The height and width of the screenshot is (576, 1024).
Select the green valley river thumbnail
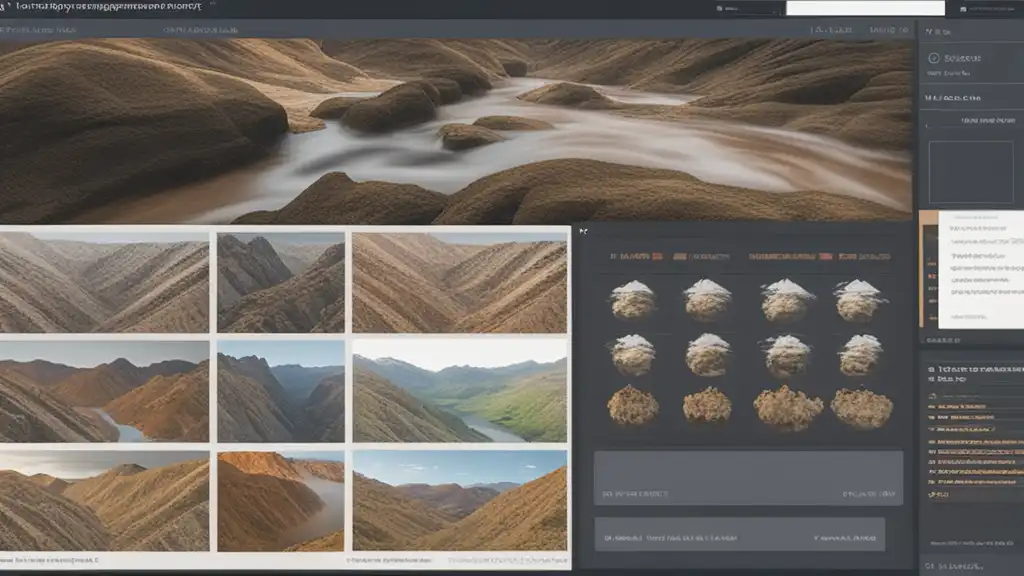459,391
